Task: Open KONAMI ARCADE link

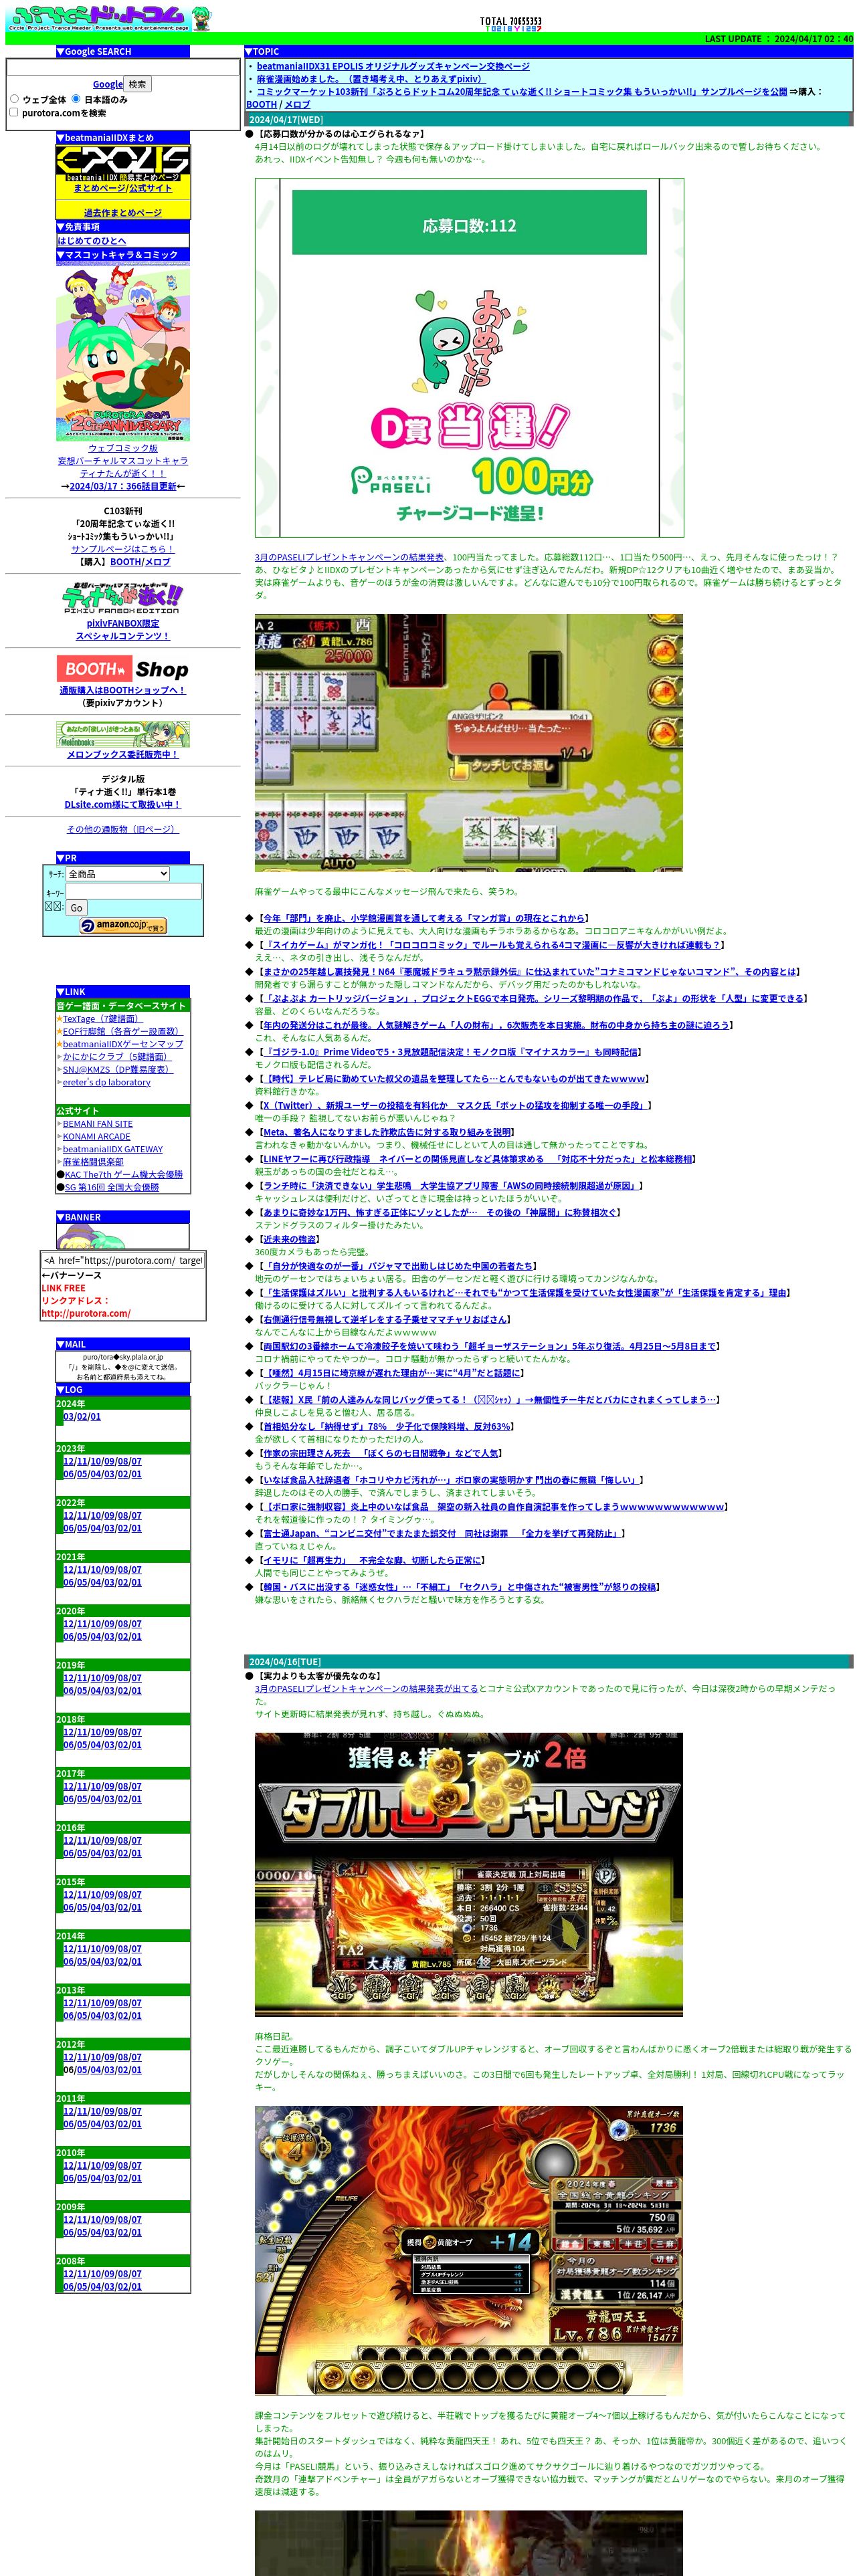Action: [x=97, y=1137]
